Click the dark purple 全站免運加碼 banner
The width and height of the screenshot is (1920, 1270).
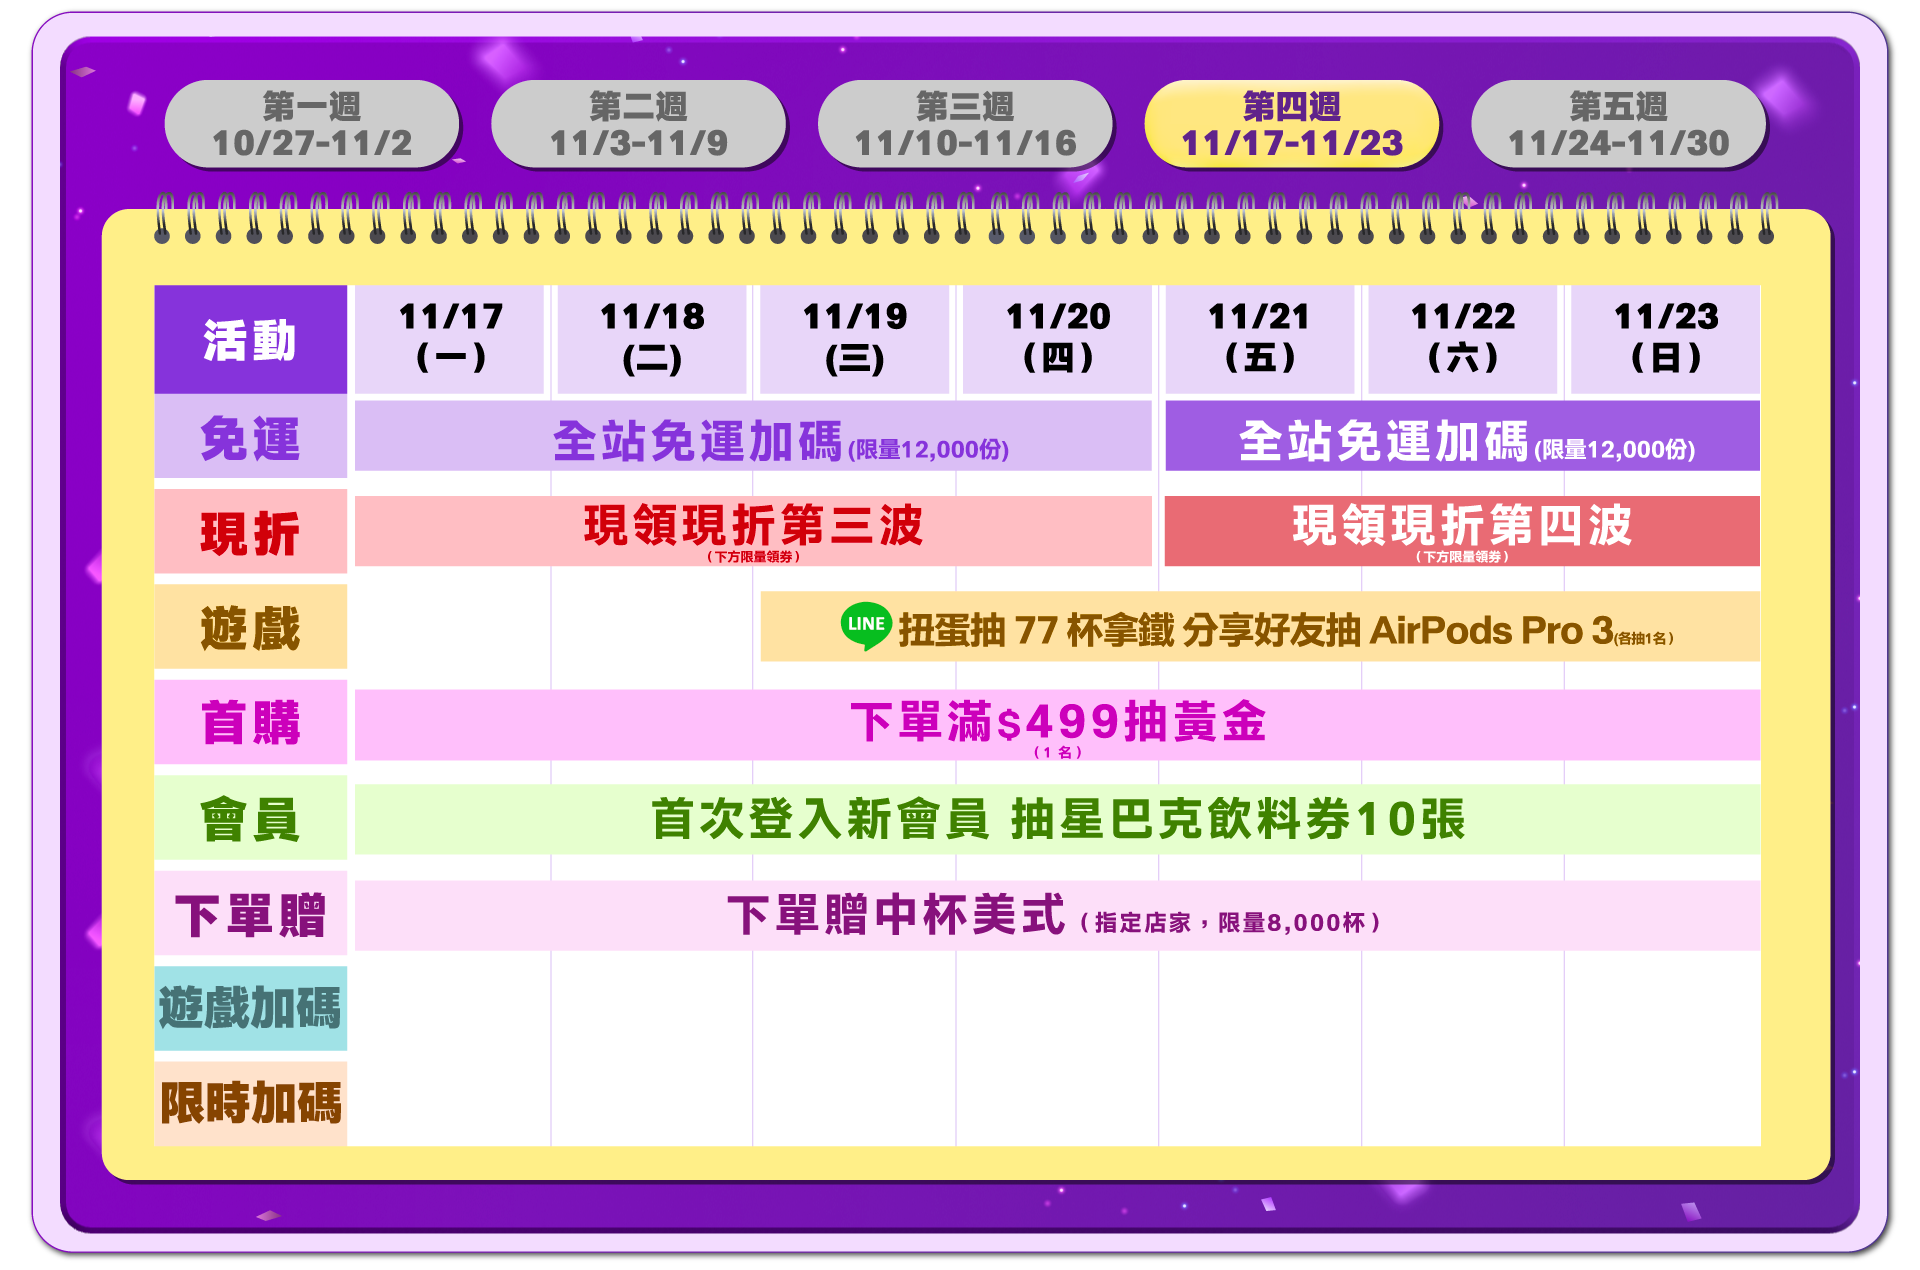pos(1462,437)
